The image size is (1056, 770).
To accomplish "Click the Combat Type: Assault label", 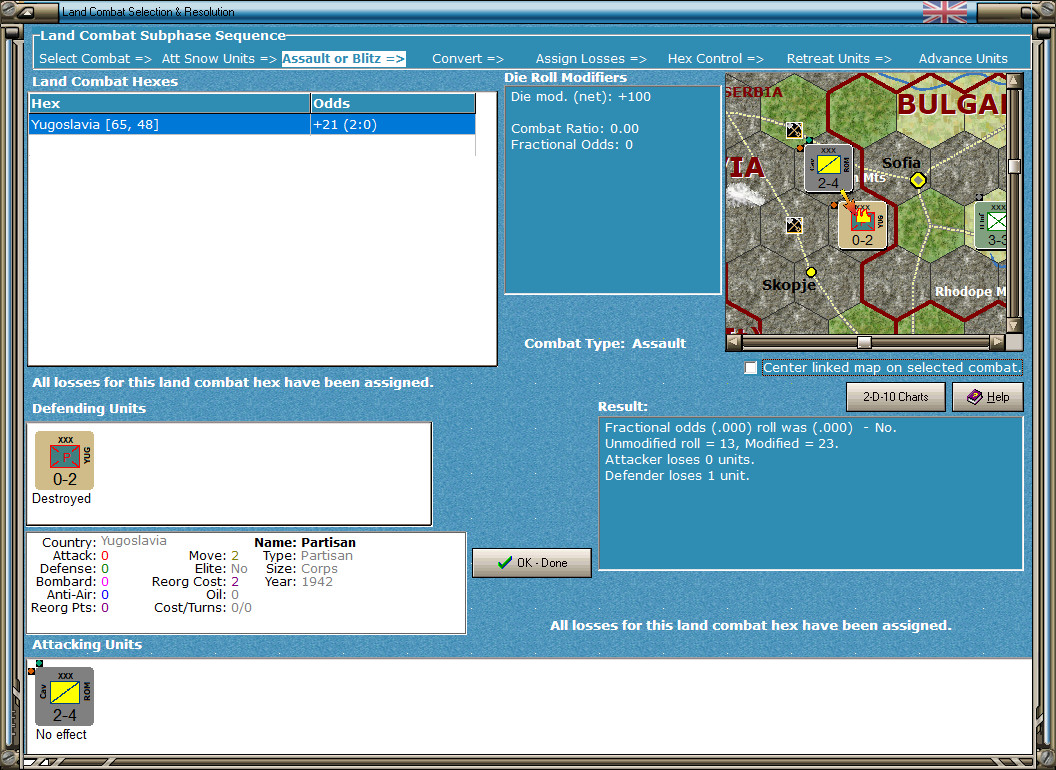I will click(605, 344).
